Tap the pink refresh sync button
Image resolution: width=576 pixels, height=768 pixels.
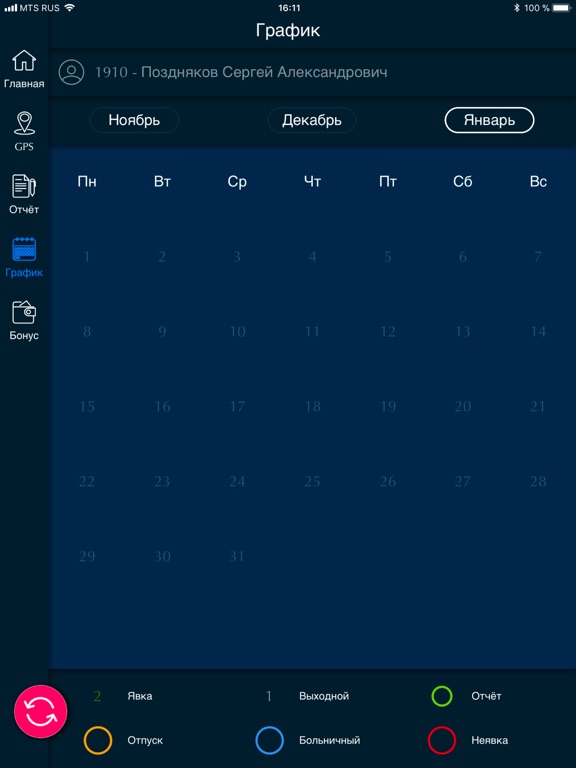[41, 711]
